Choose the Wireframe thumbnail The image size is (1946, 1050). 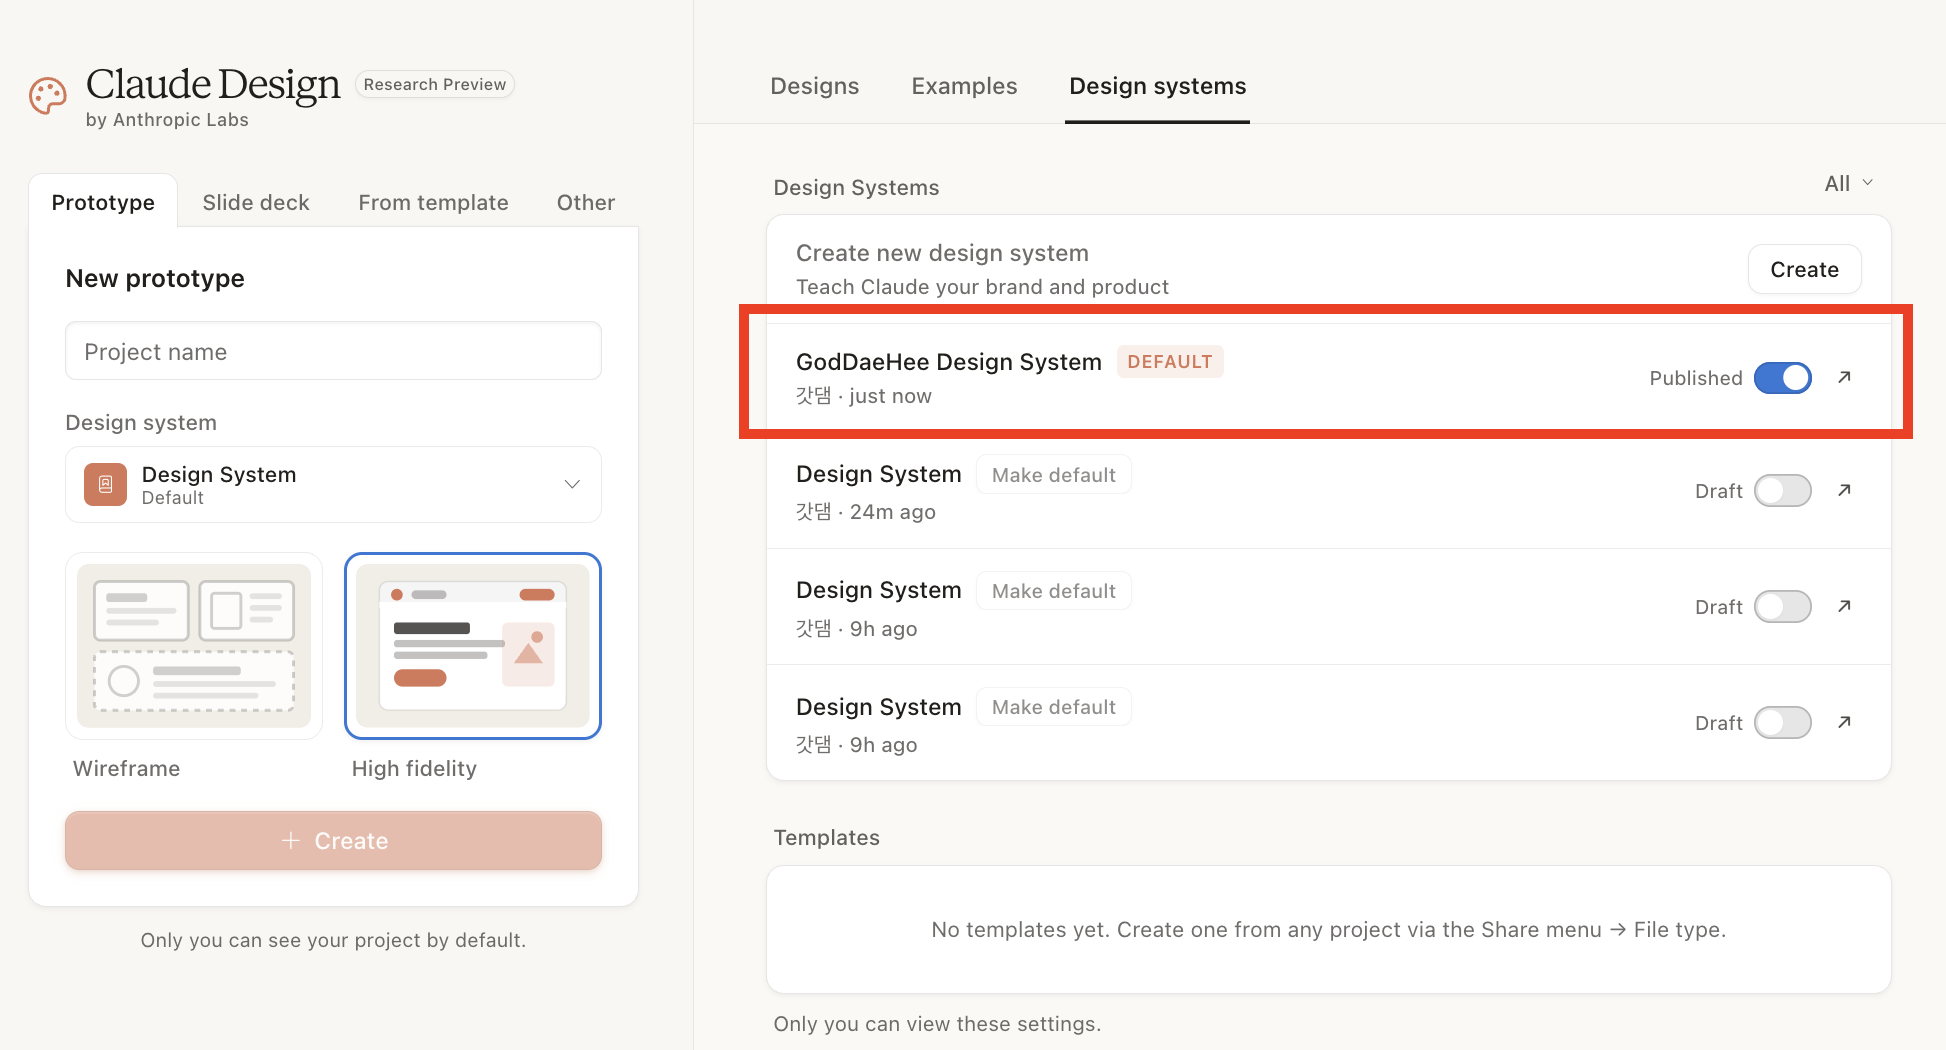(194, 646)
